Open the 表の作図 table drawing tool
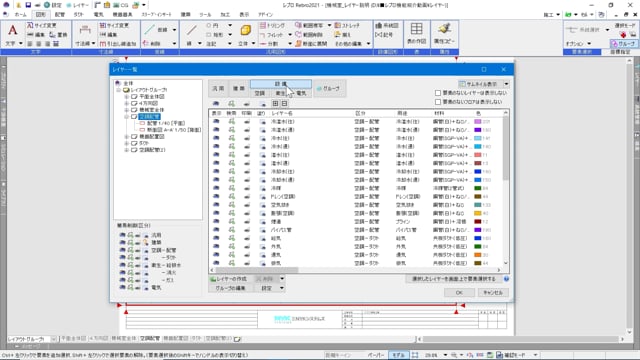 tap(416, 33)
